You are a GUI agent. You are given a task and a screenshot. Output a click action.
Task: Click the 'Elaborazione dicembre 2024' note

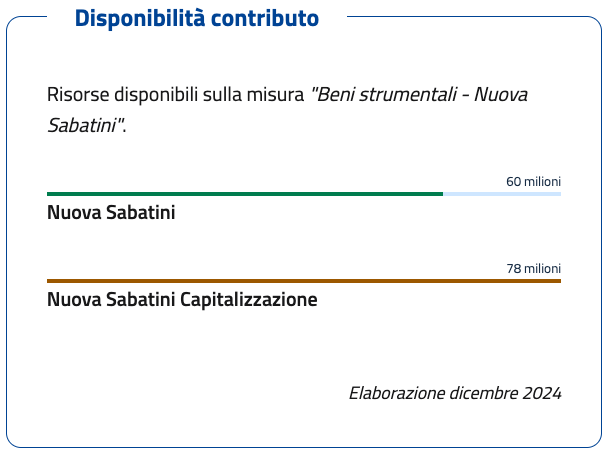tap(455, 393)
